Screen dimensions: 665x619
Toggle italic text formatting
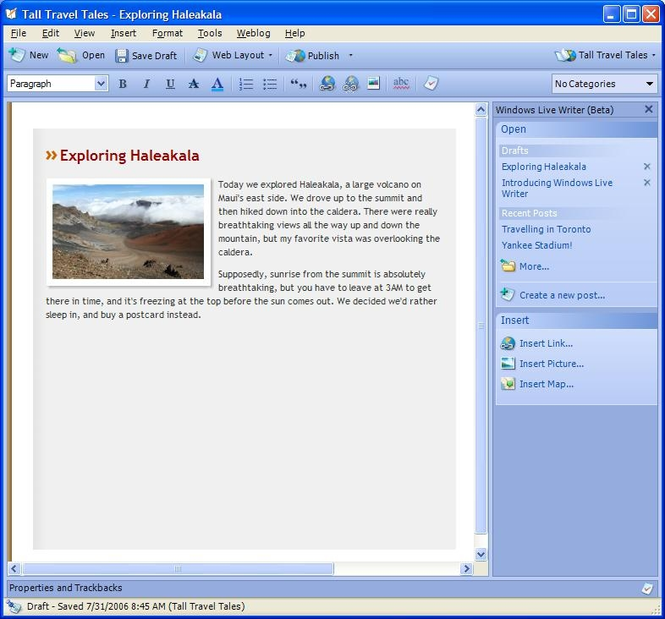146,84
